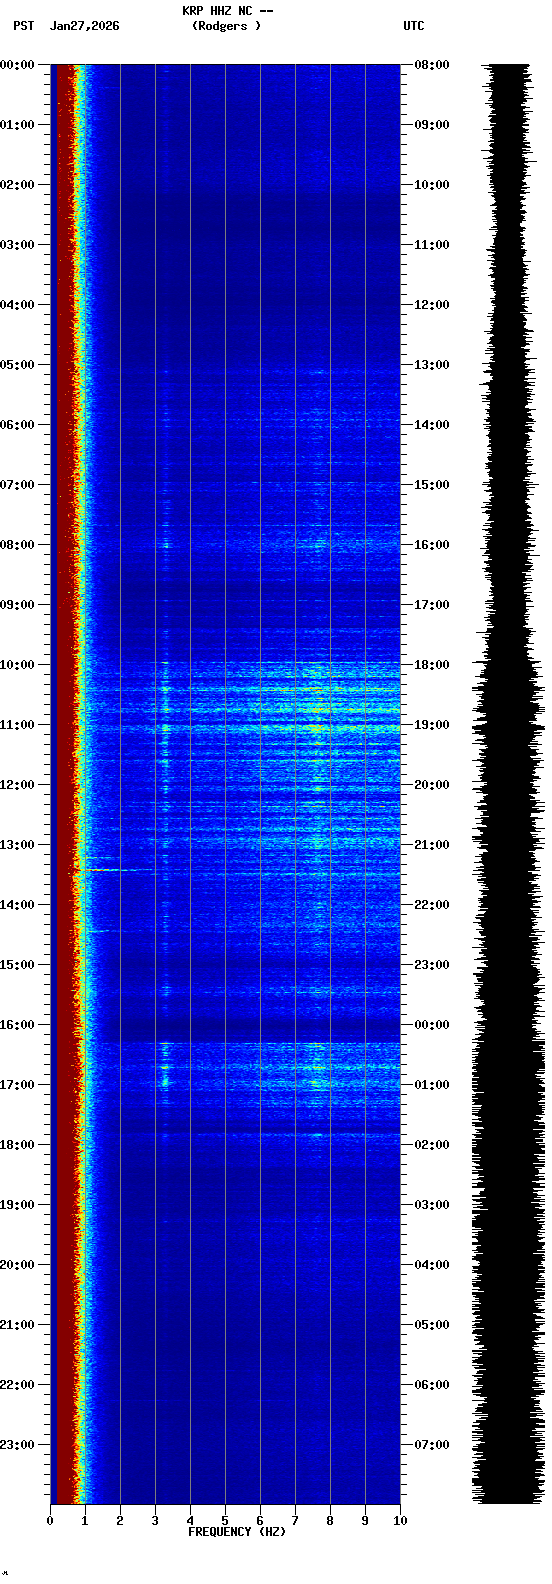Click the '09:00' PST time label
The height and width of the screenshot is (1584, 552).
tap(17, 605)
